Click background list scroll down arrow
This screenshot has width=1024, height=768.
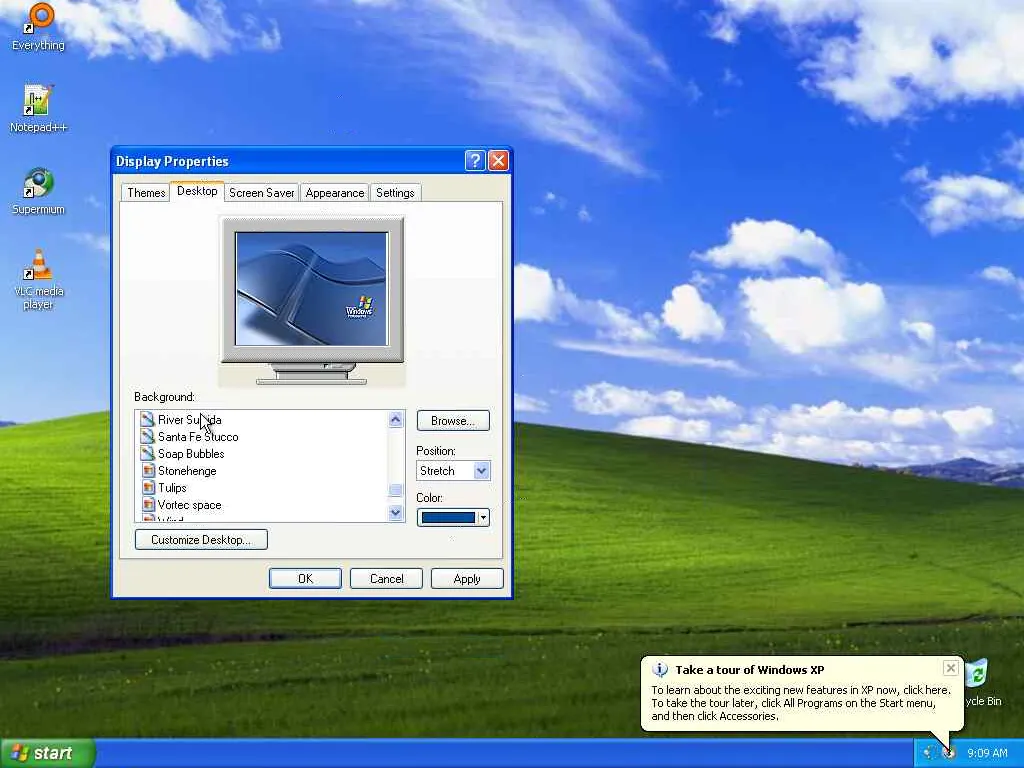coord(395,513)
